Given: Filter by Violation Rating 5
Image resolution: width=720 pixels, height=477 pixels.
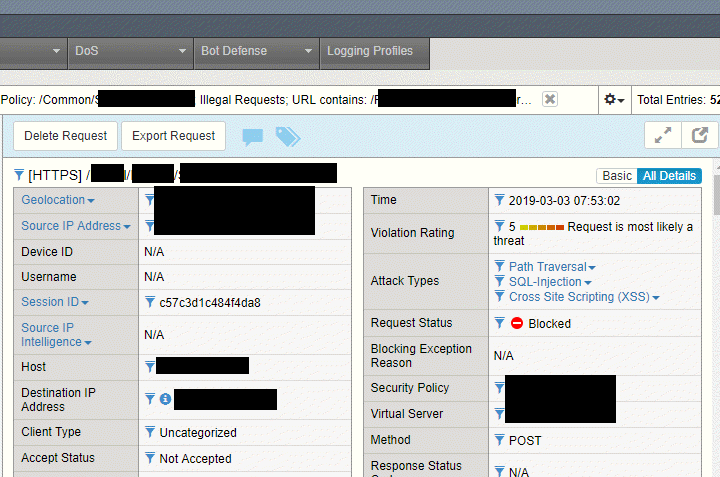Looking at the screenshot, I should 500,226.
